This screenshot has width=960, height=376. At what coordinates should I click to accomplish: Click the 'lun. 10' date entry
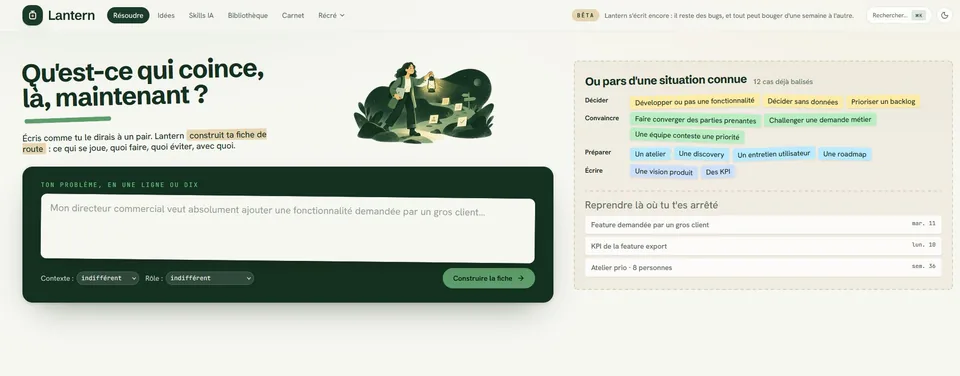click(x=924, y=245)
